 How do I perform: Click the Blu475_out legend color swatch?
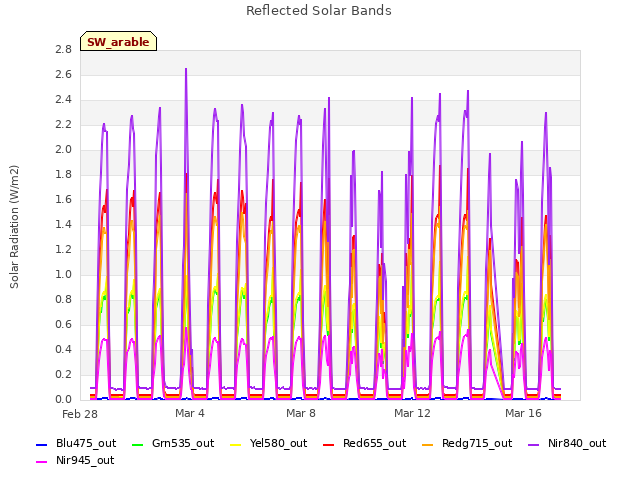coord(42,444)
